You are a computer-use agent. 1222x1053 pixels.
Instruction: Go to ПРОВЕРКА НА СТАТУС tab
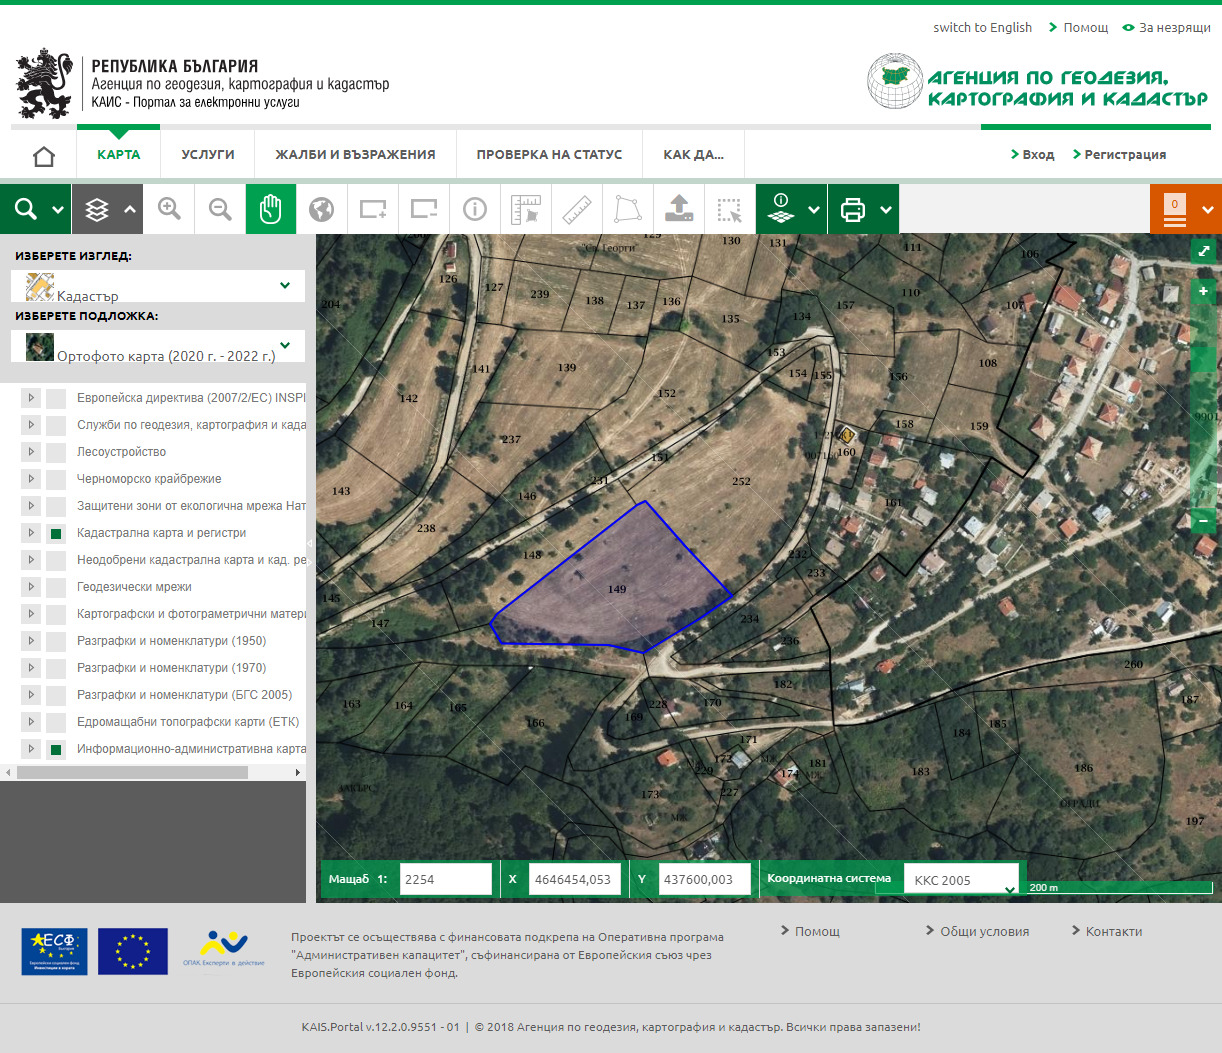(549, 155)
